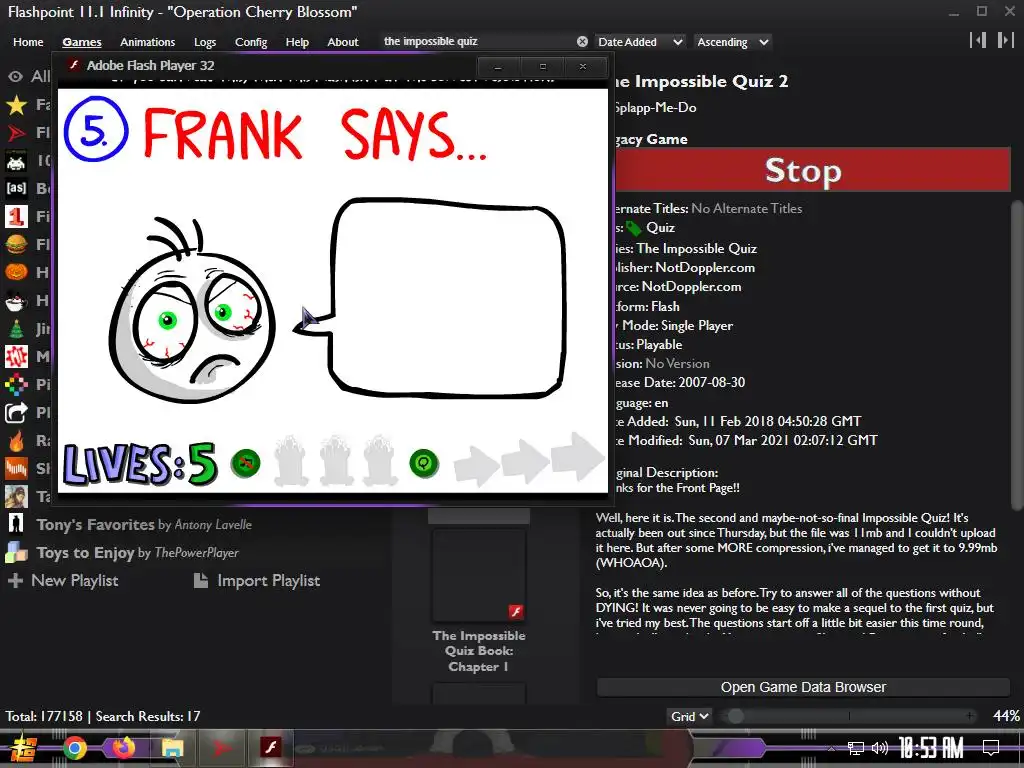Open the flame playlist icon
The image size is (1024, 768).
click(16, 441)
